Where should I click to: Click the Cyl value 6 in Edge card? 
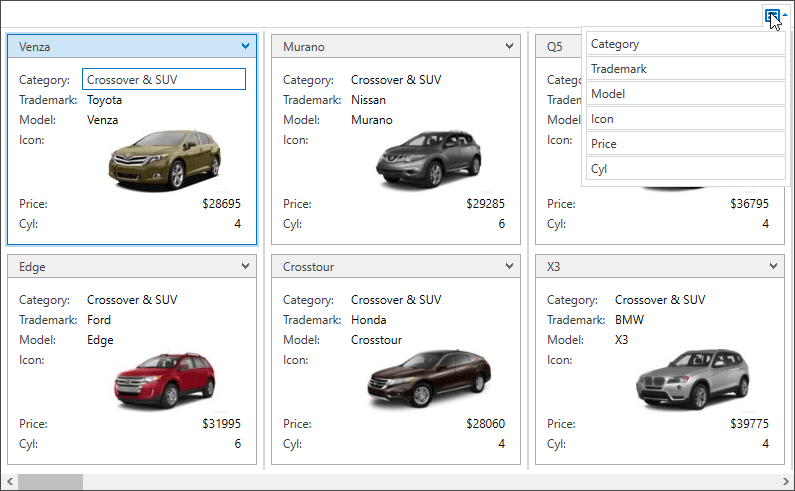pyautogui.click(x=237, y=444)
